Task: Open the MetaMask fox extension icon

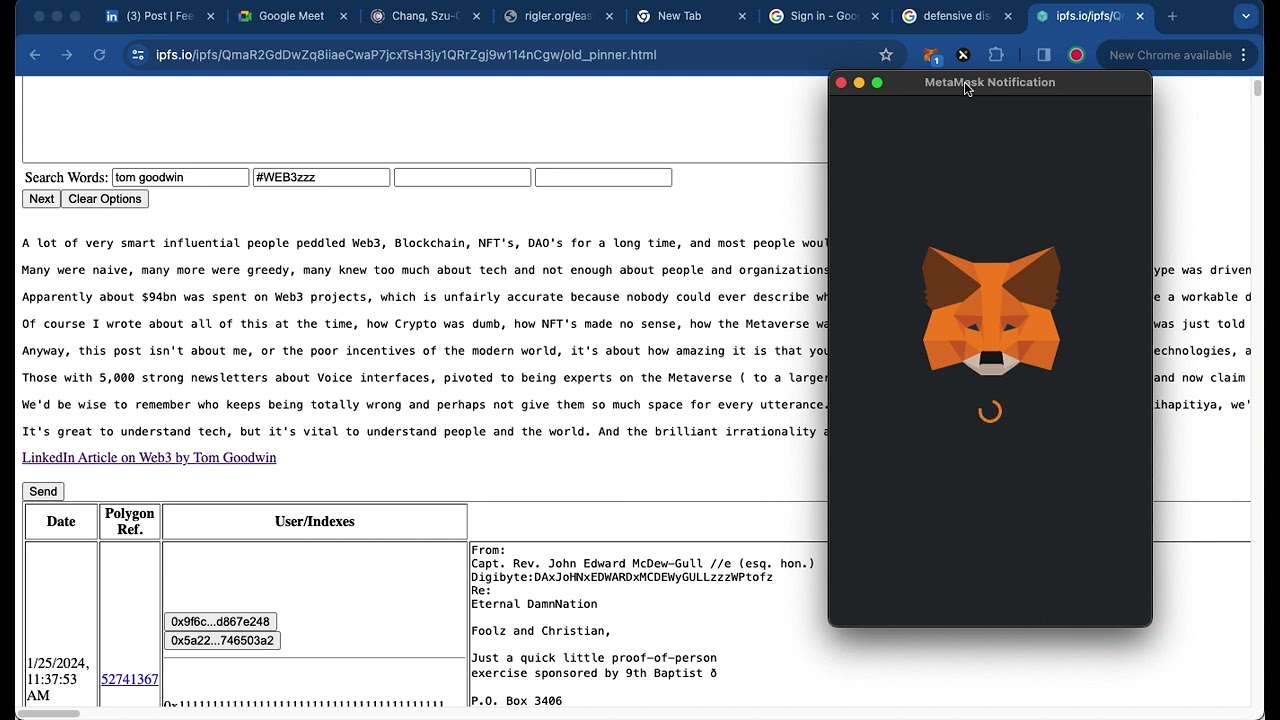Action: (931, 55)
